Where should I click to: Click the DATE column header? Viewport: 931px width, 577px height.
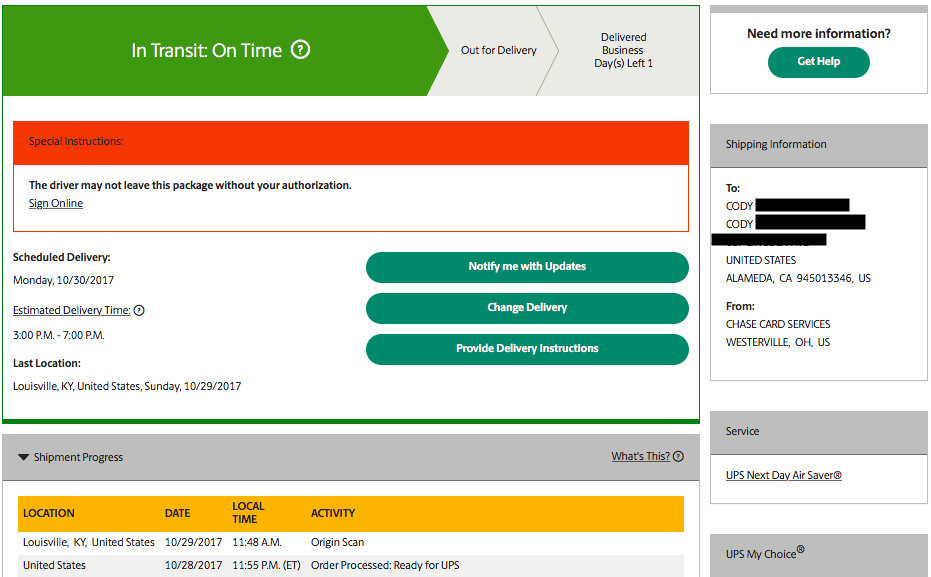pos(178,513)
